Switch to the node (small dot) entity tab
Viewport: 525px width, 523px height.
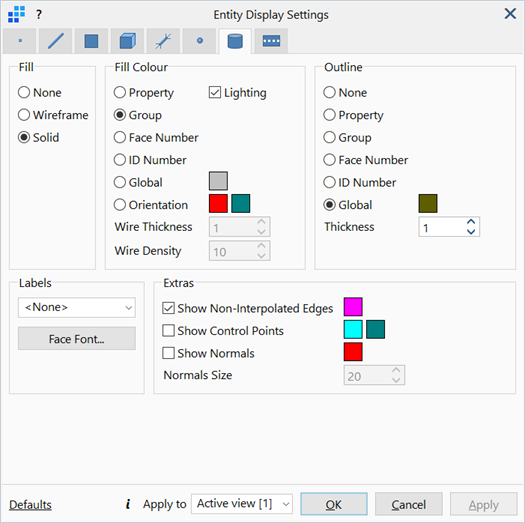[x=20, y=41]
